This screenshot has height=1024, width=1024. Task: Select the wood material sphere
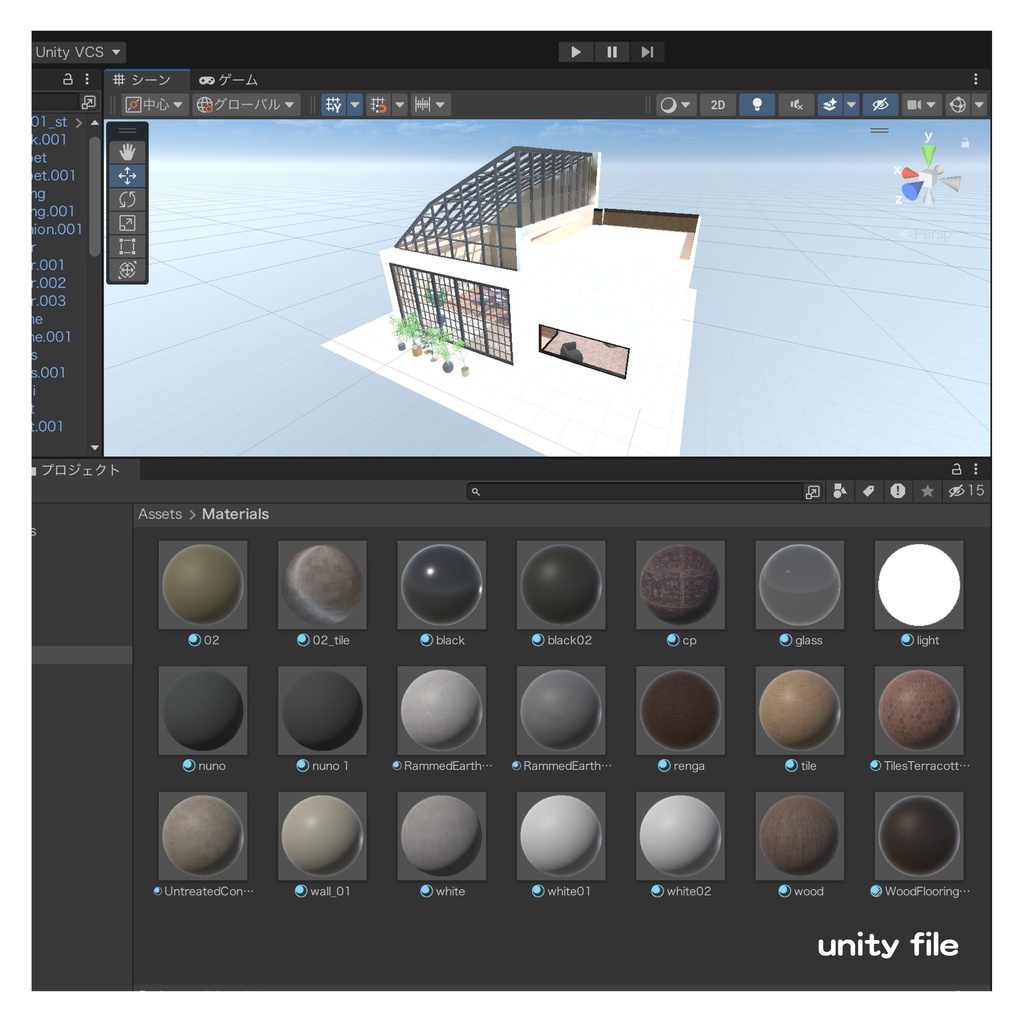(x=799, y=835)
